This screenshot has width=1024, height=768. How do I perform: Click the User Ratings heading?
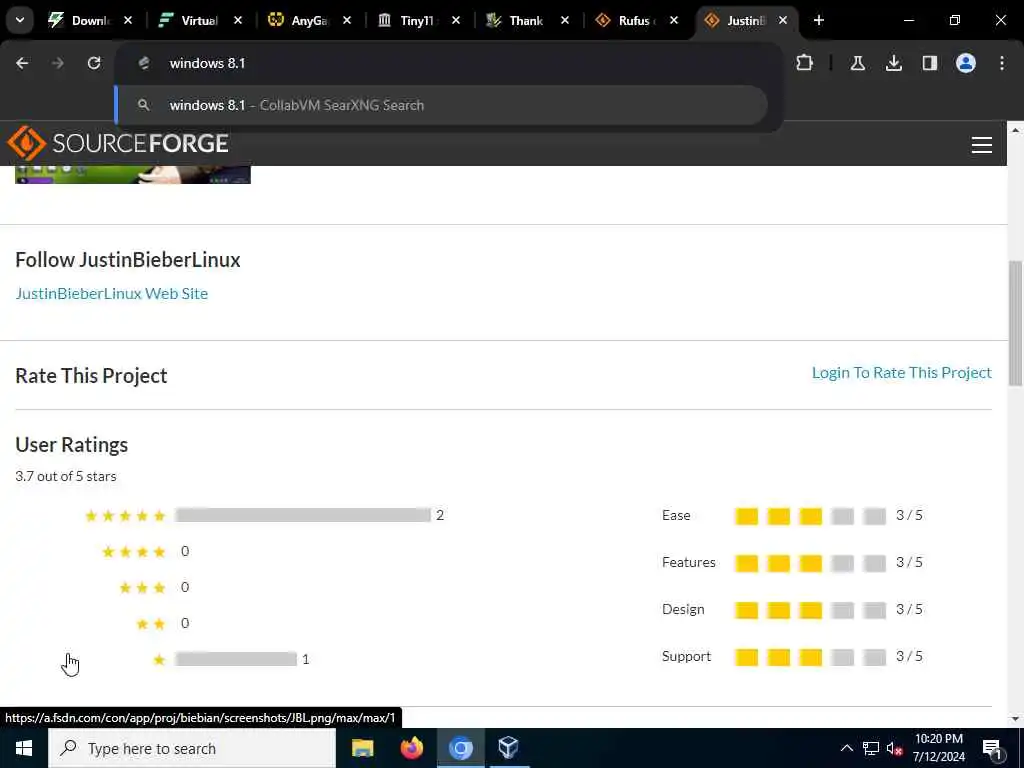[x=72, y=445]
